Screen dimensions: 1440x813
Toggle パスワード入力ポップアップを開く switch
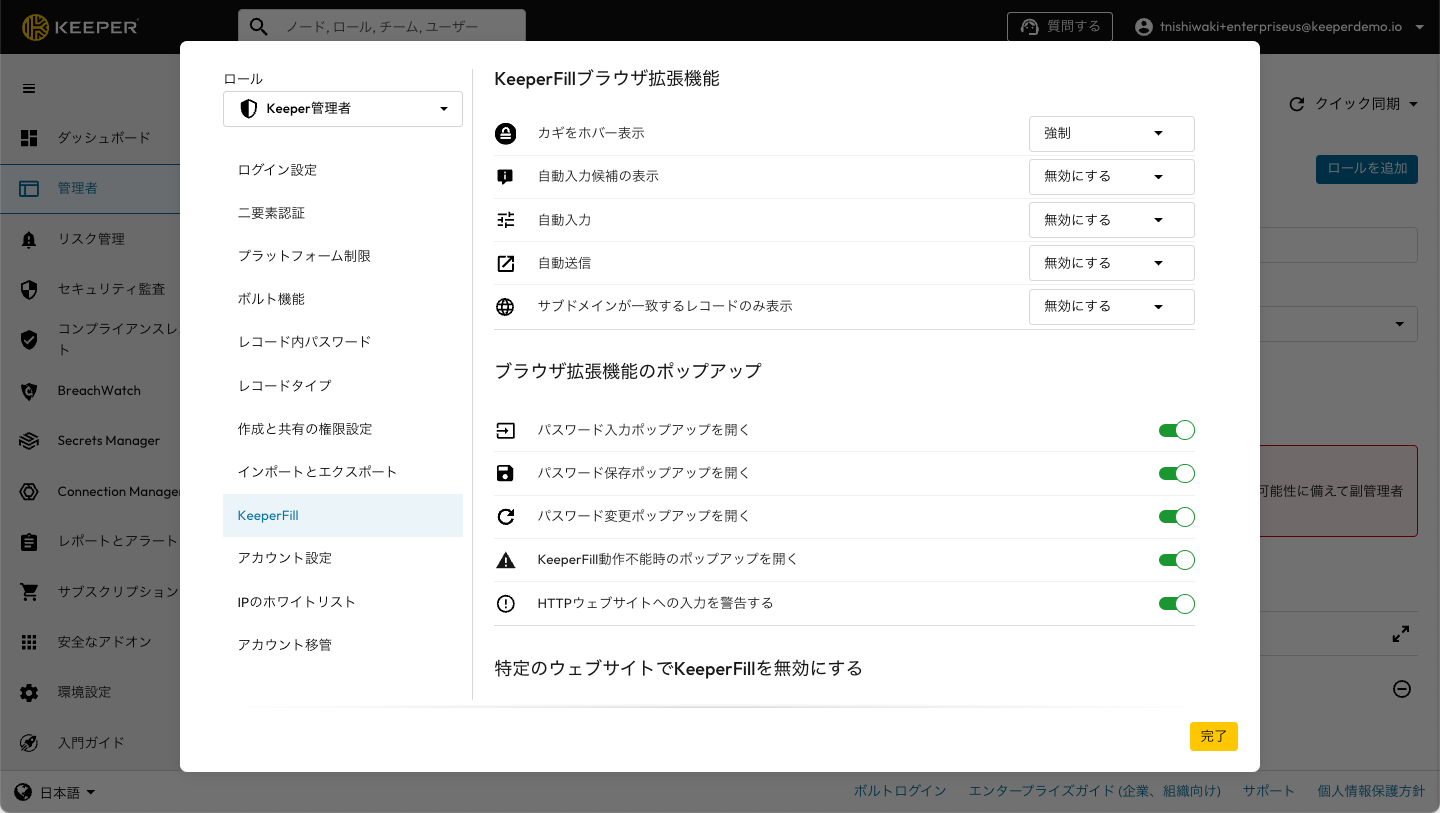click(1176, 430)
